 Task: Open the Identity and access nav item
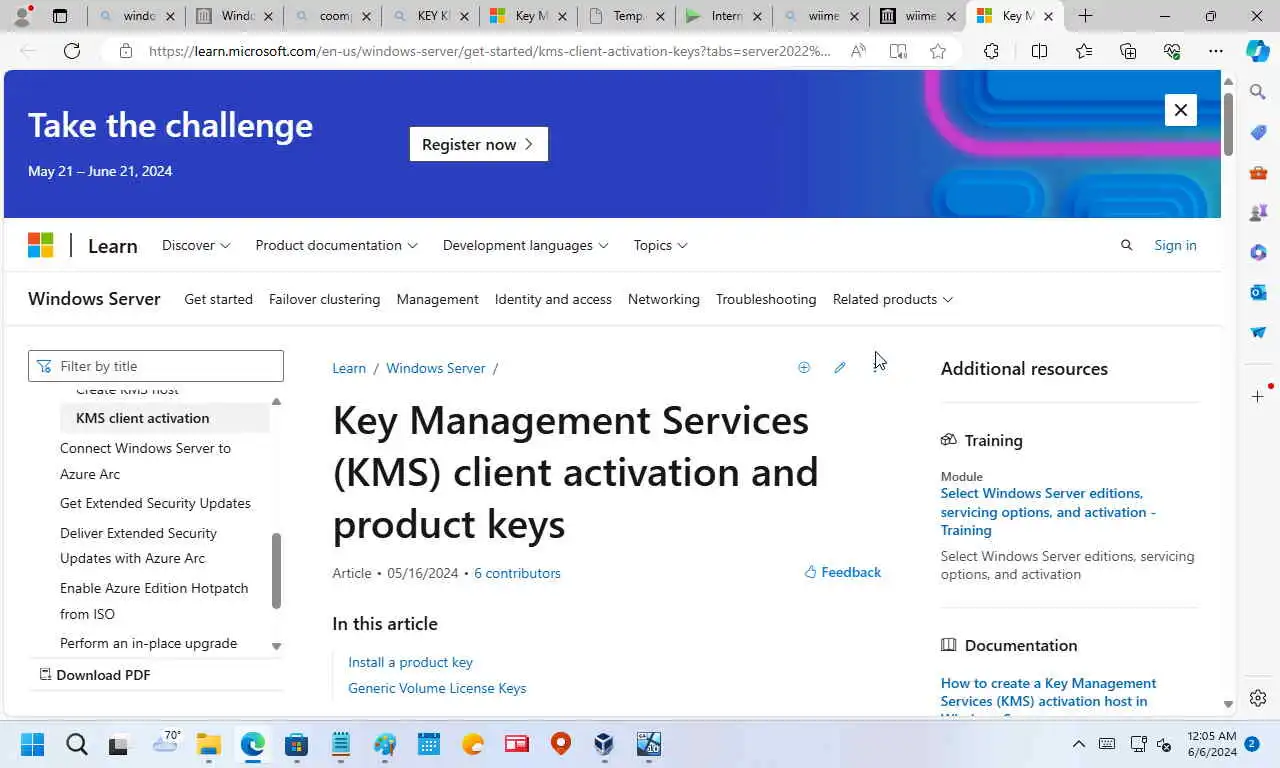pyautogui.click(x=553, y=299)
